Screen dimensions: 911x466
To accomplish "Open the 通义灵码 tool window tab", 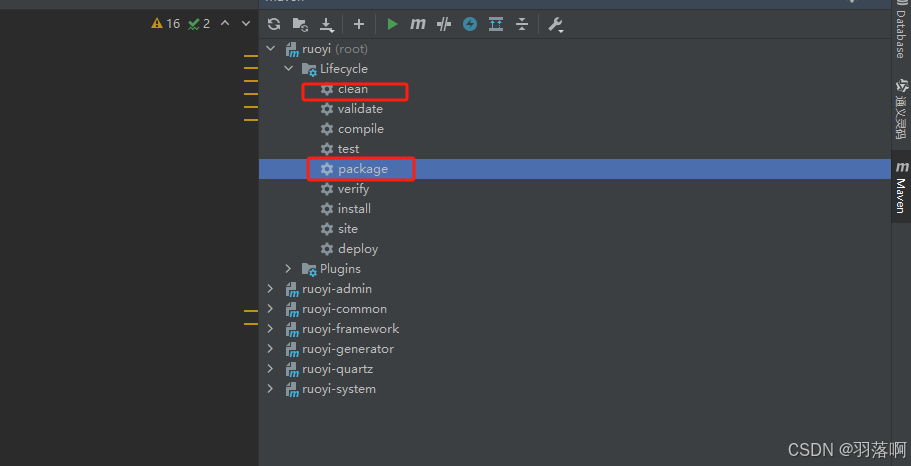I will (901, 110).
